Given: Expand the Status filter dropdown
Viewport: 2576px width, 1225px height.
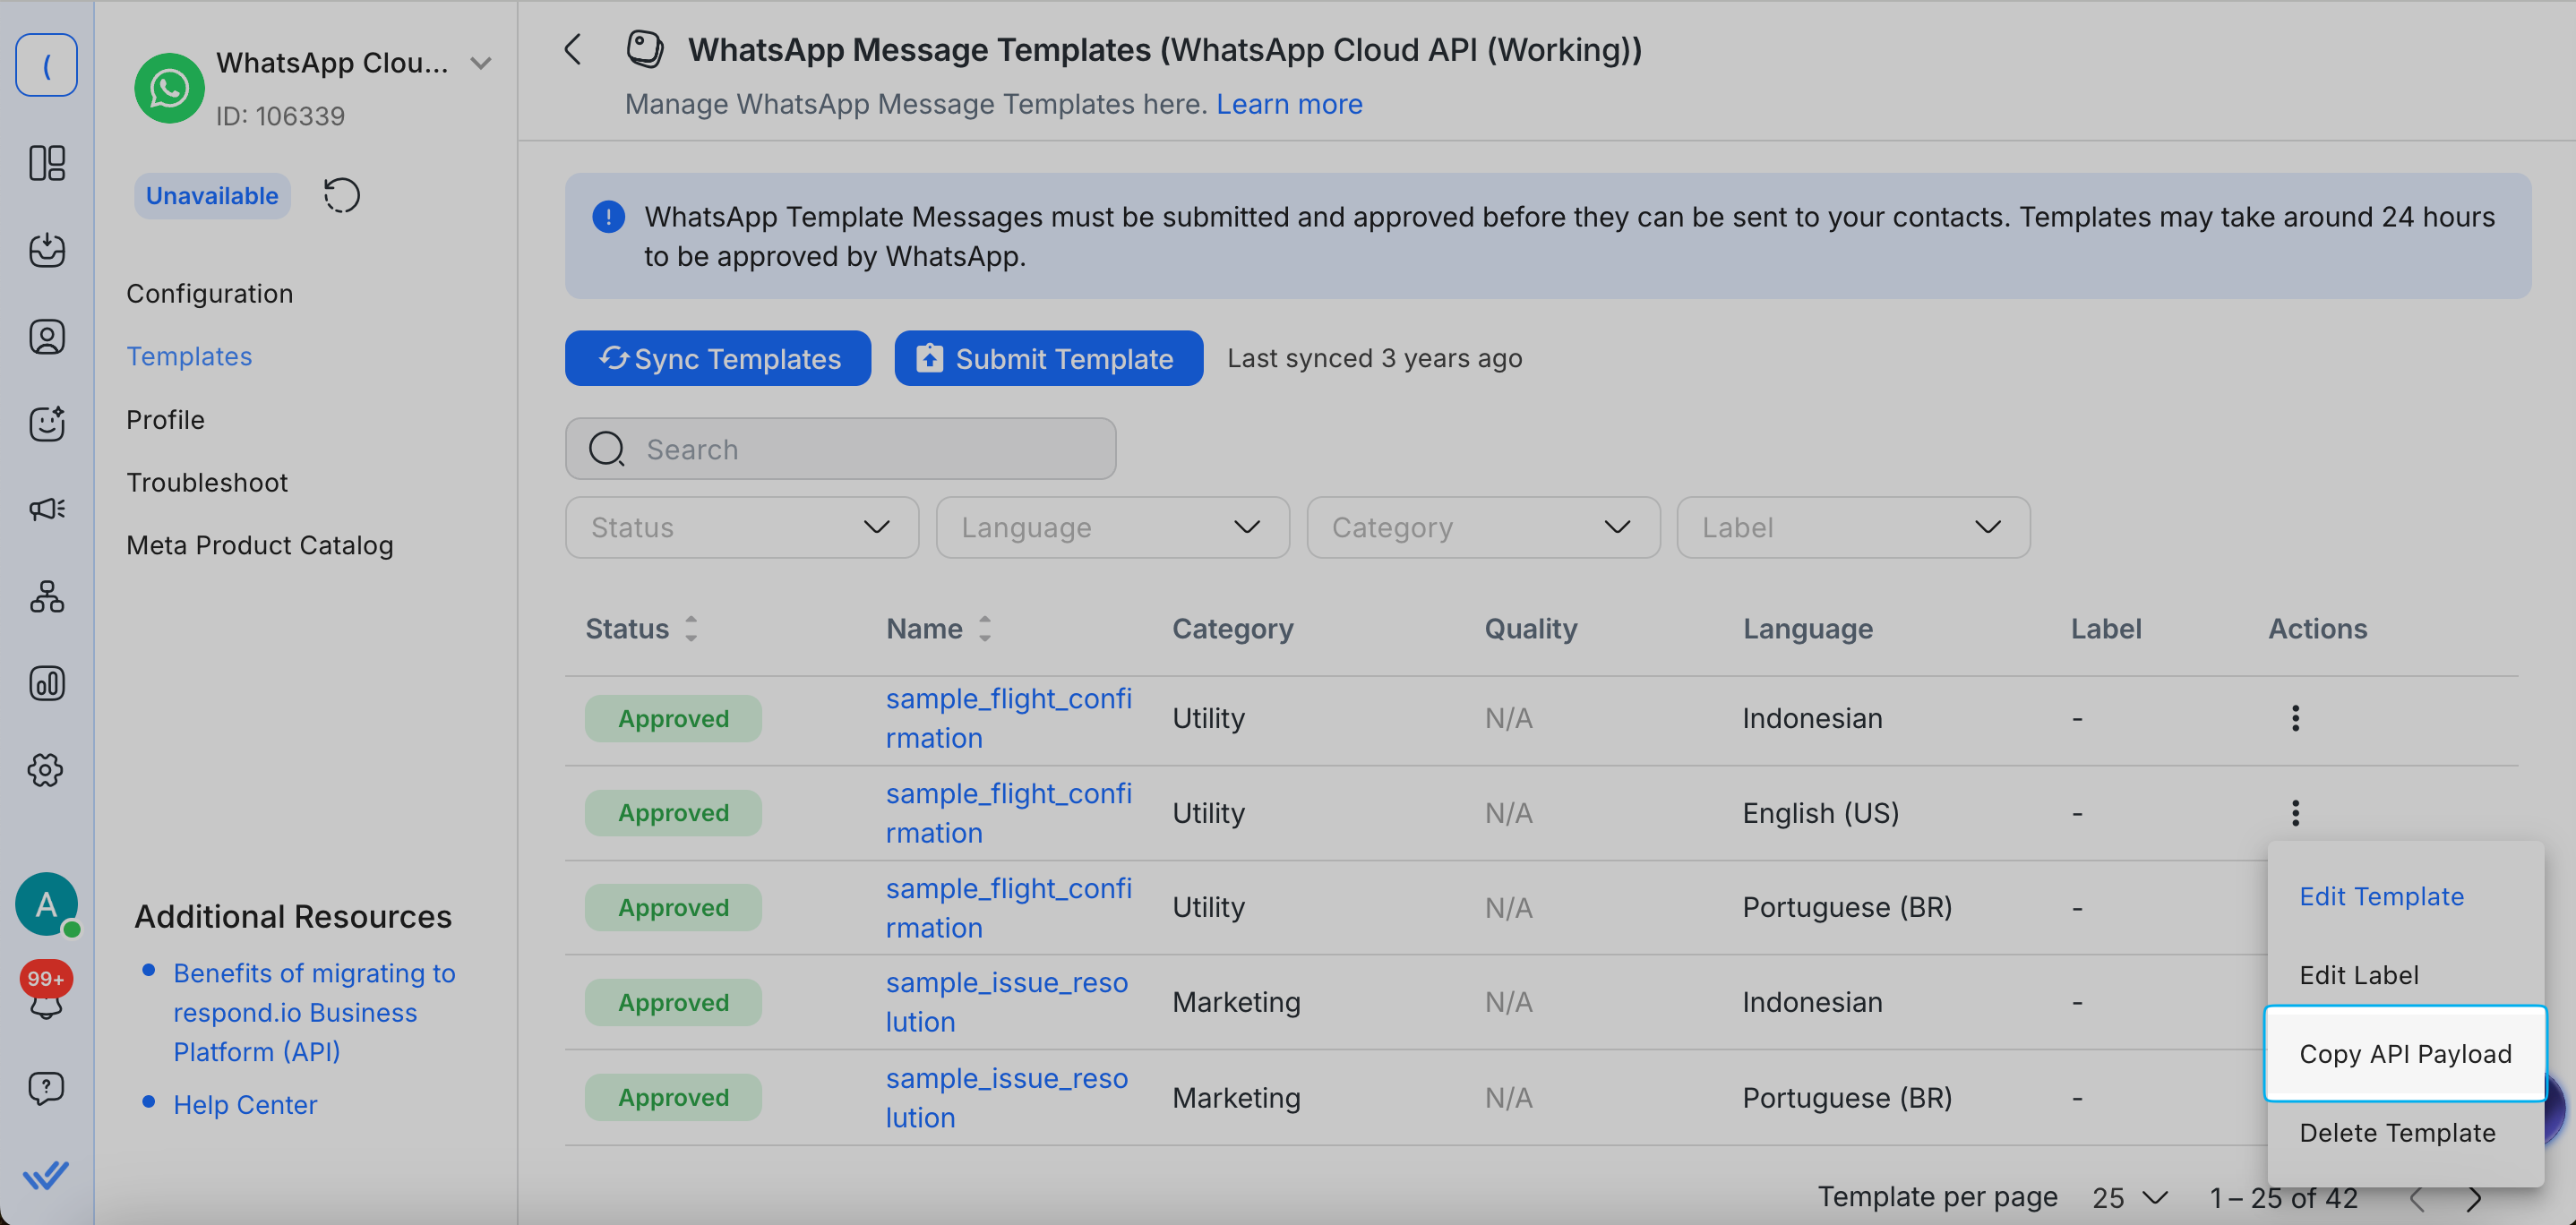Looking at the screenshot, I should pyautogui.click(x=741, y=527).
